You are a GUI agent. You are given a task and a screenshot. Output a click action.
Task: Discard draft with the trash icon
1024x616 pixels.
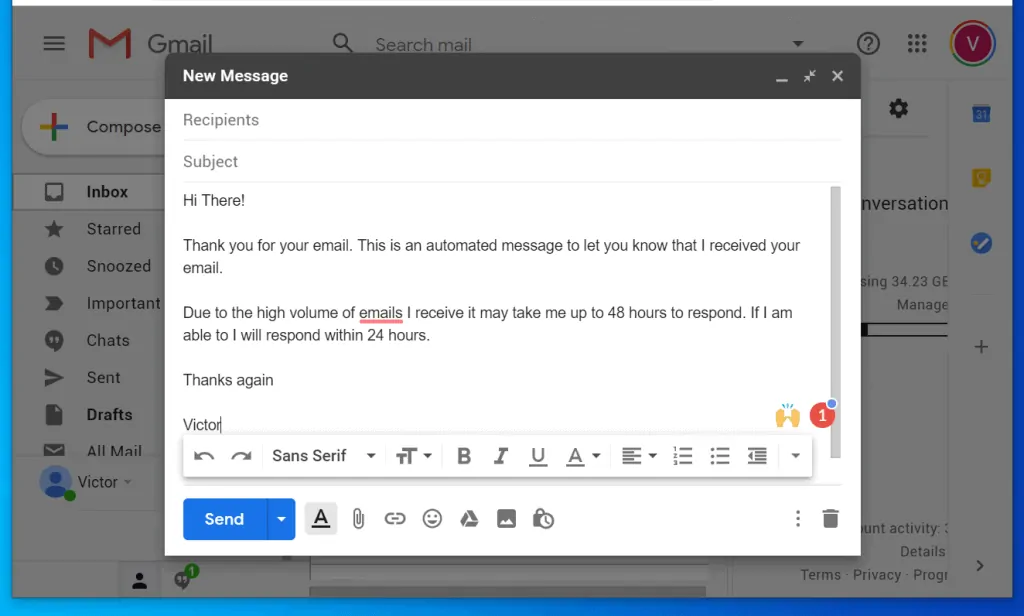(830, 519)
